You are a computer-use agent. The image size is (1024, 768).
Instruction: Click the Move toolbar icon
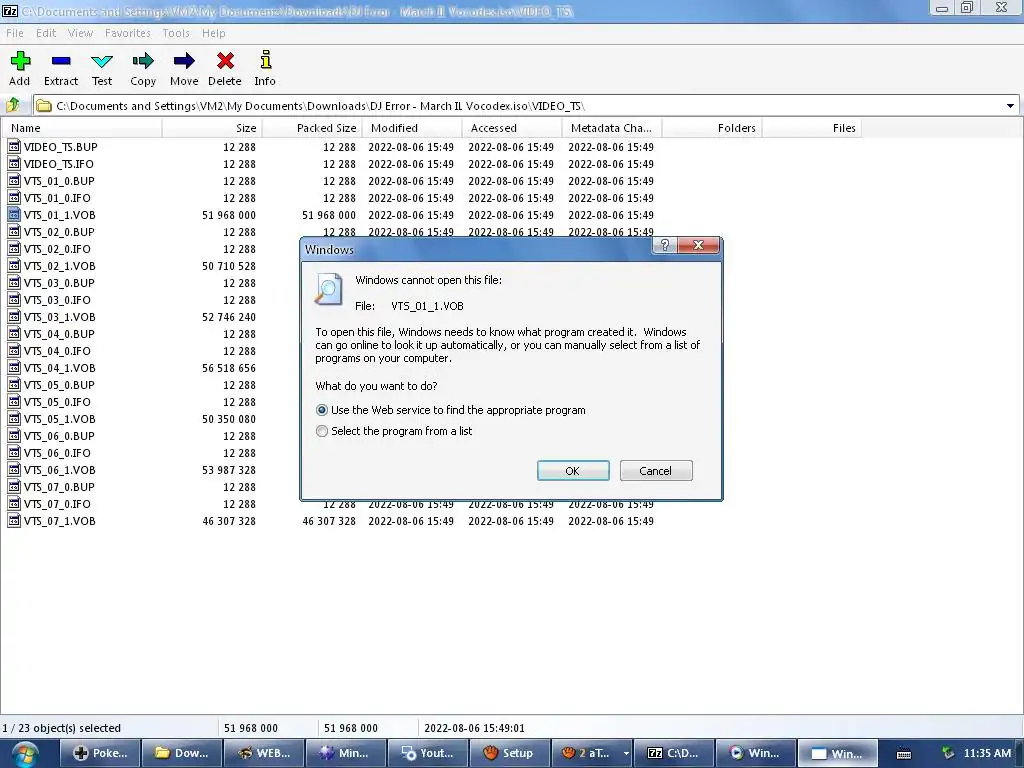pos(184,61)
